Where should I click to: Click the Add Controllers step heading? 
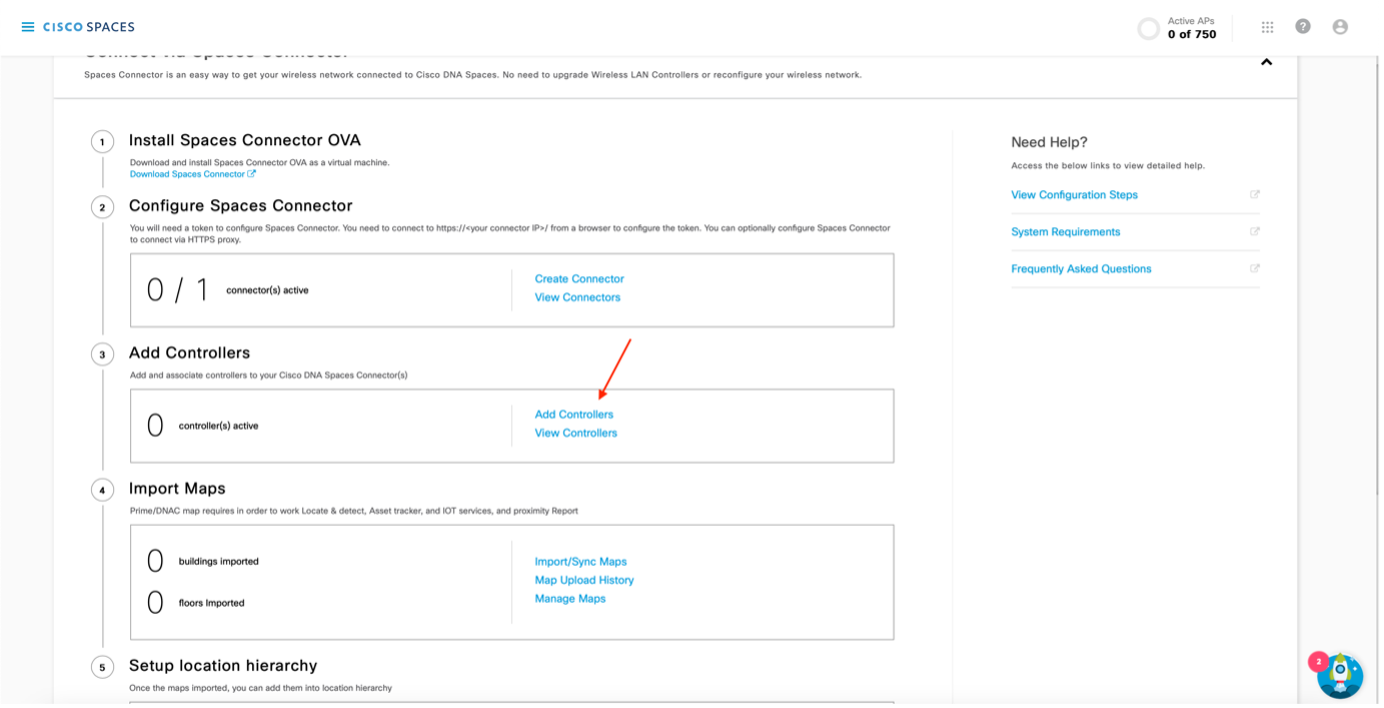click(189, 353)
